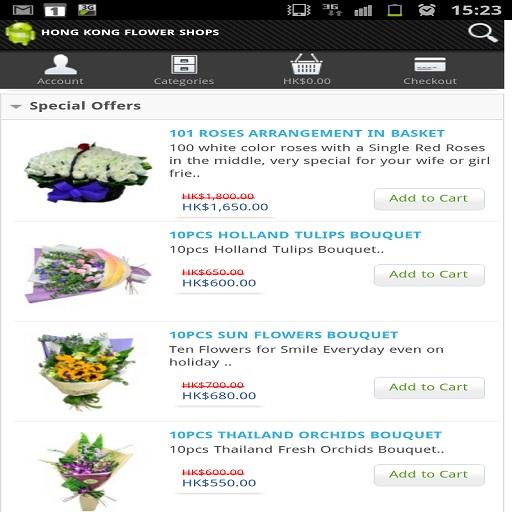Image resolution: width=512 pixels, height=512 pixels.
Task: Tap the alarm clock status icon
Action: tap(427, 10)
